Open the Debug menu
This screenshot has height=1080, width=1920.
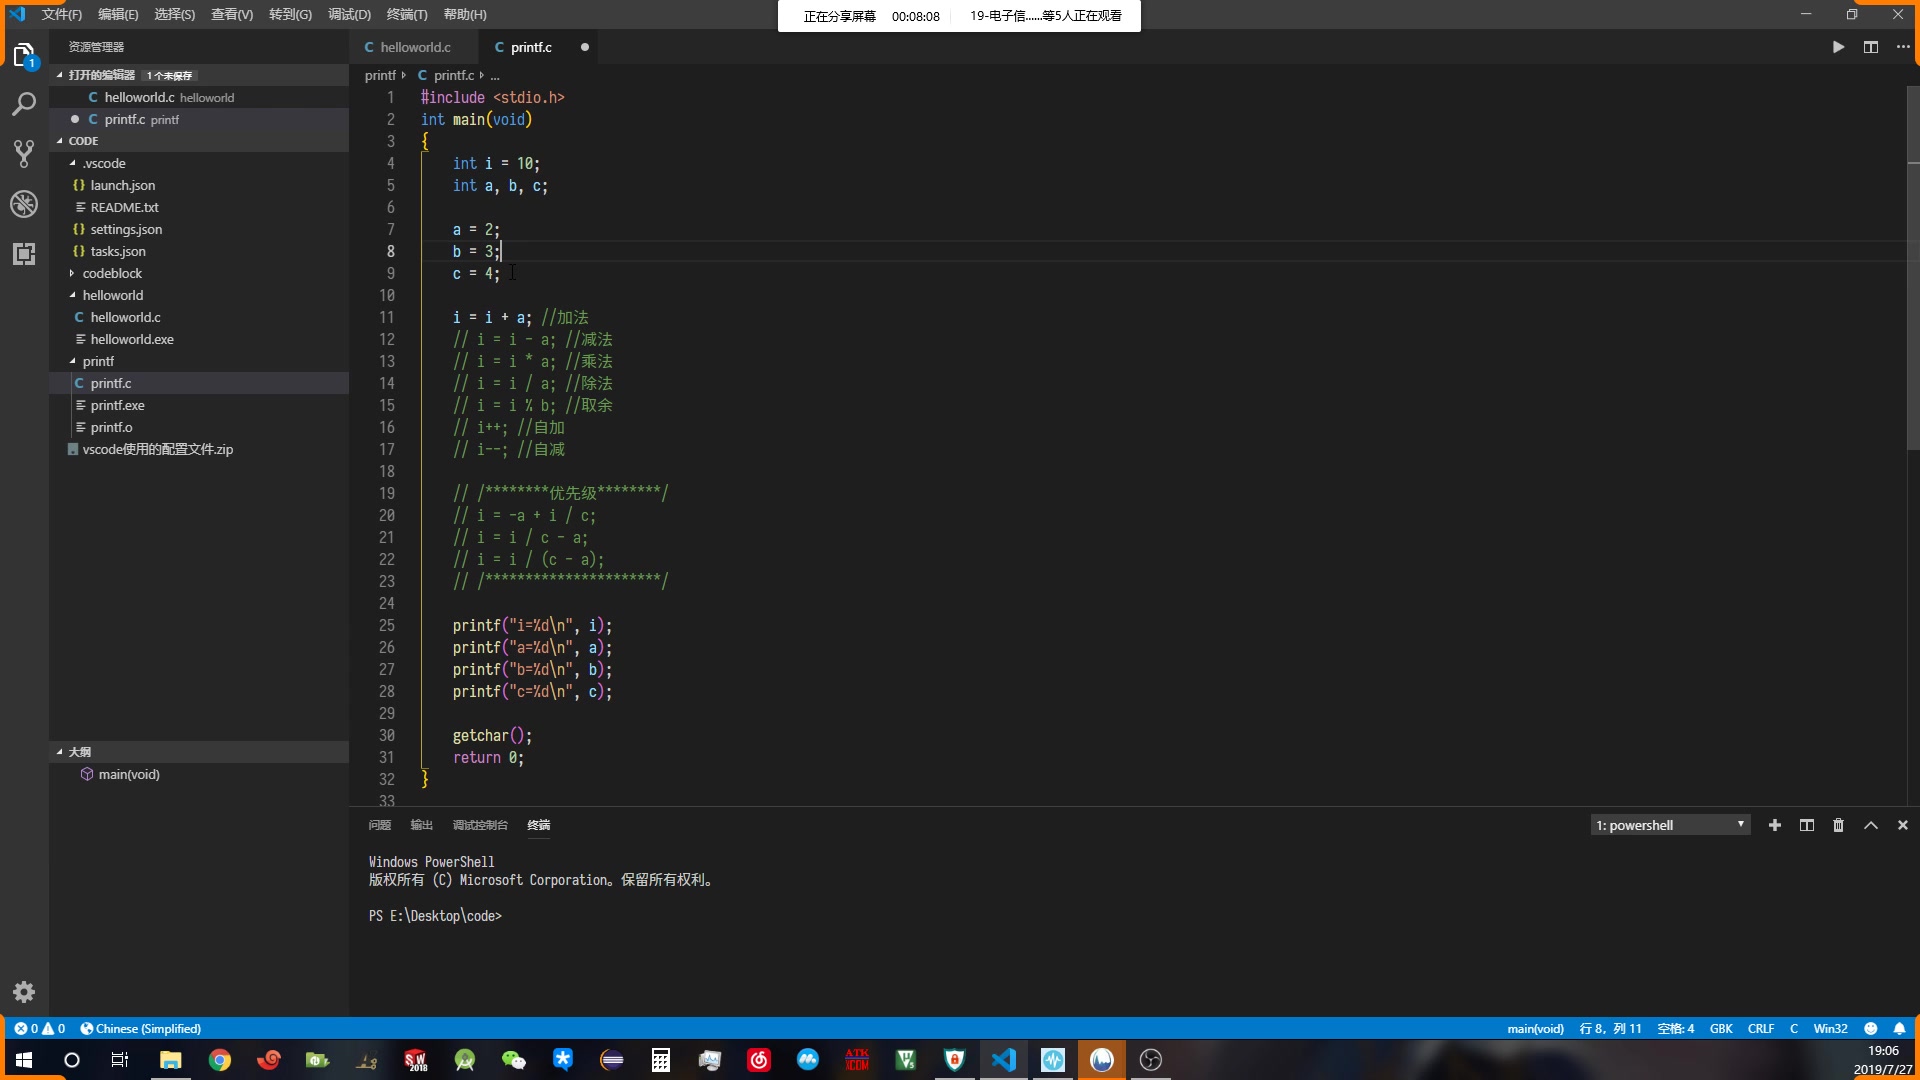pyautogui.click(x=349, y=14)
